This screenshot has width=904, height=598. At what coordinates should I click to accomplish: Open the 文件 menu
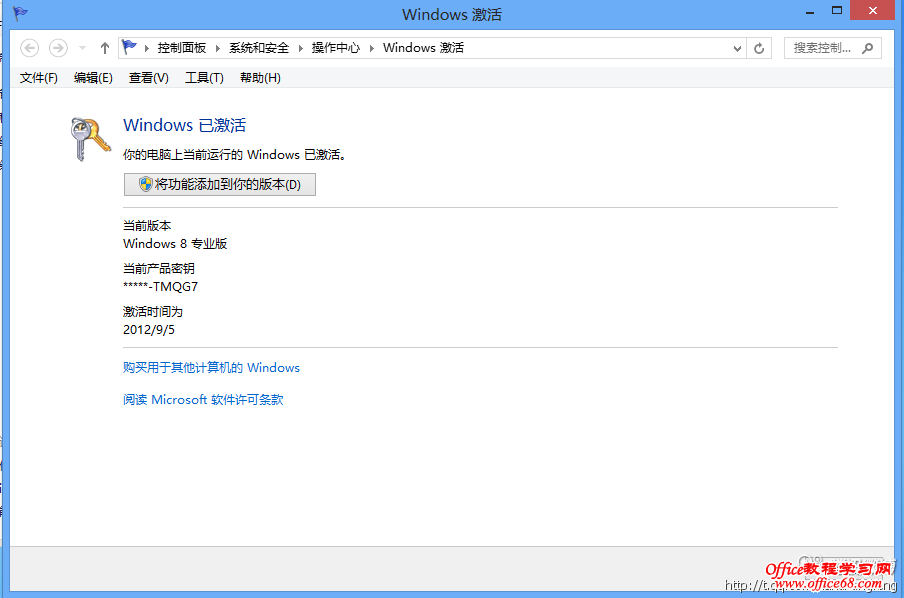(x=38, y=77)
